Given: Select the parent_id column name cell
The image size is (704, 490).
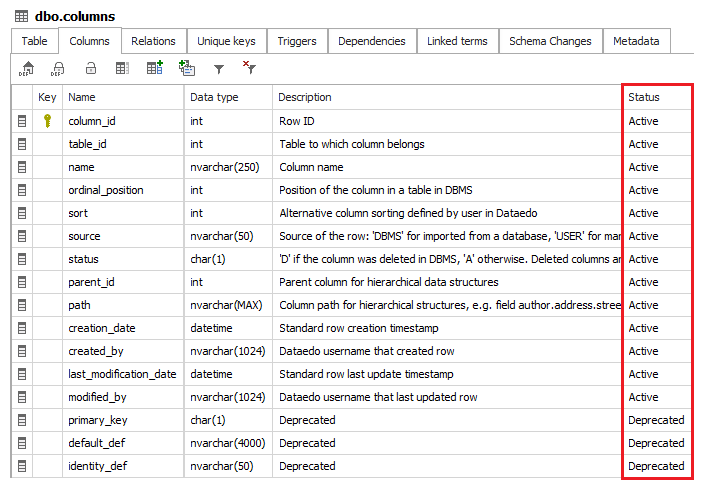Looking at the screenshot, I should click(92, 282).
